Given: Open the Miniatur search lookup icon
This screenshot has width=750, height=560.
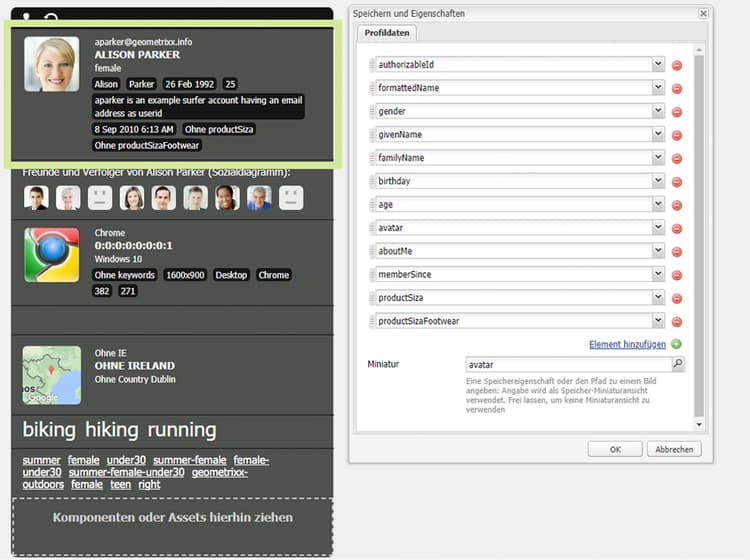Looking at the screenshot, I should (678, 364).
